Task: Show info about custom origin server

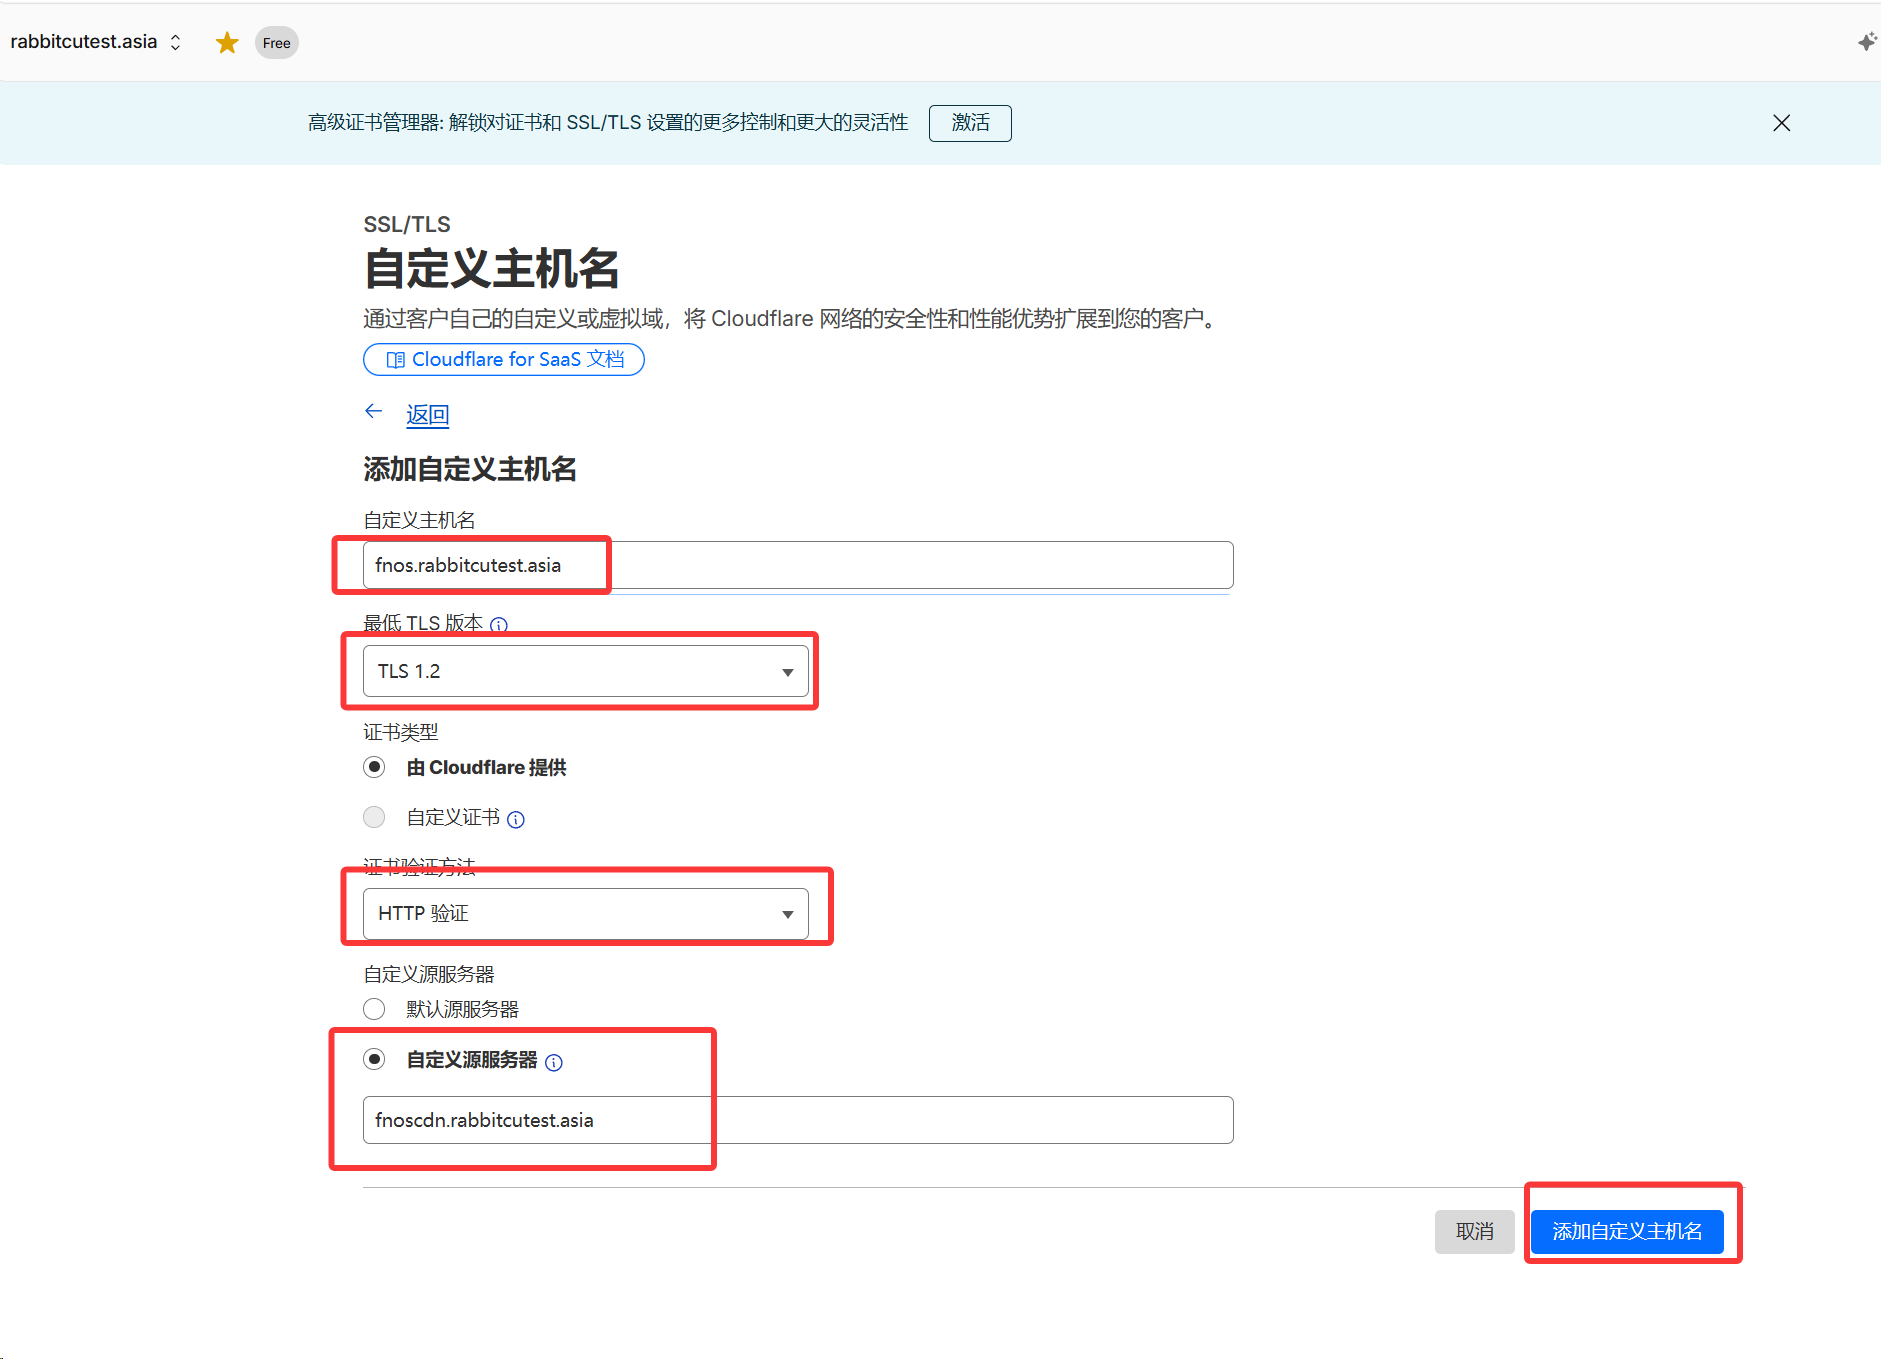Action: click(x=554, y=1062)
